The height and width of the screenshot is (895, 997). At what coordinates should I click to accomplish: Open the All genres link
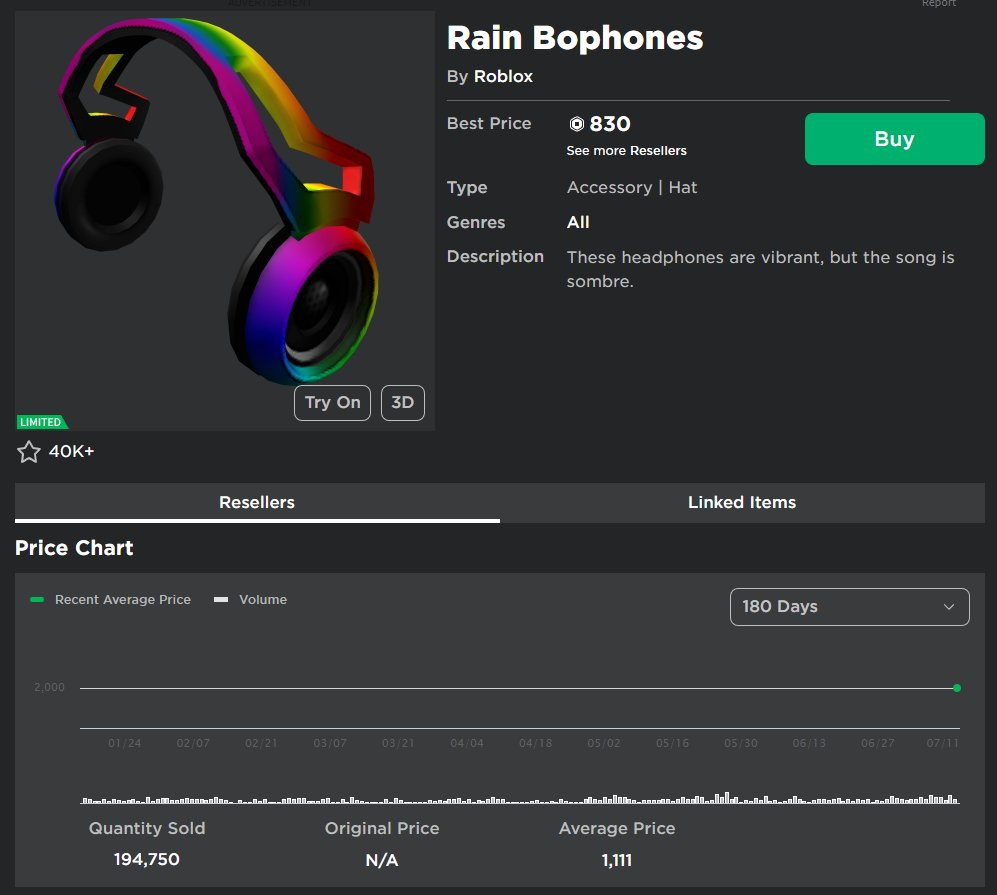pyautogui.click(x=578, y=222)
